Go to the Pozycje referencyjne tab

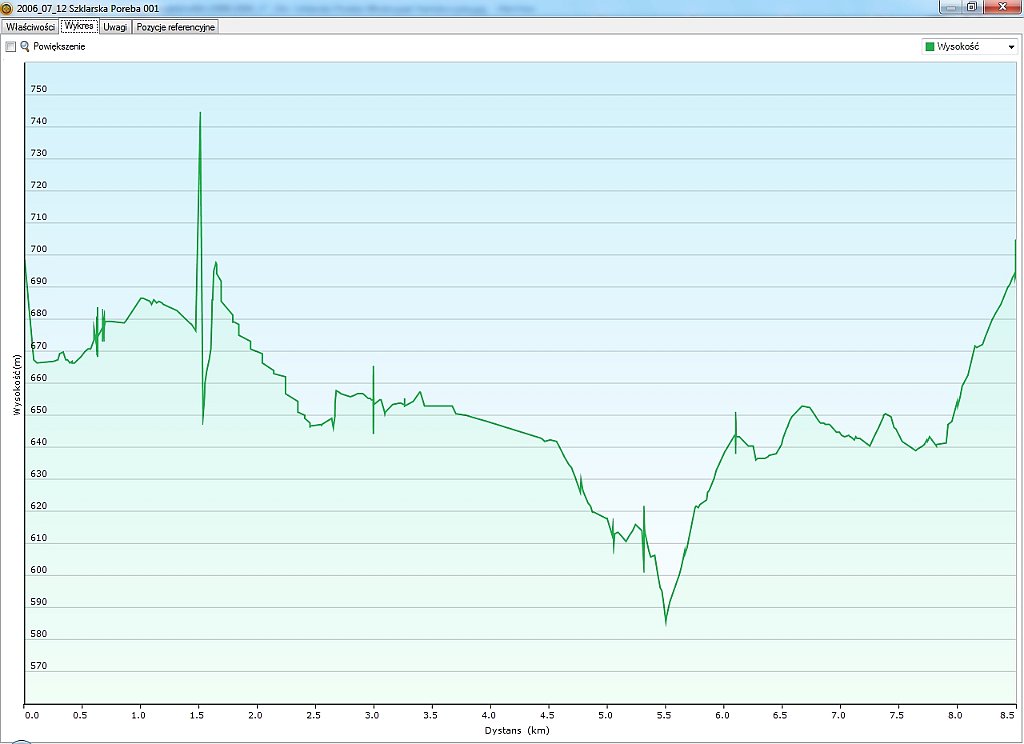click(176, 27)
